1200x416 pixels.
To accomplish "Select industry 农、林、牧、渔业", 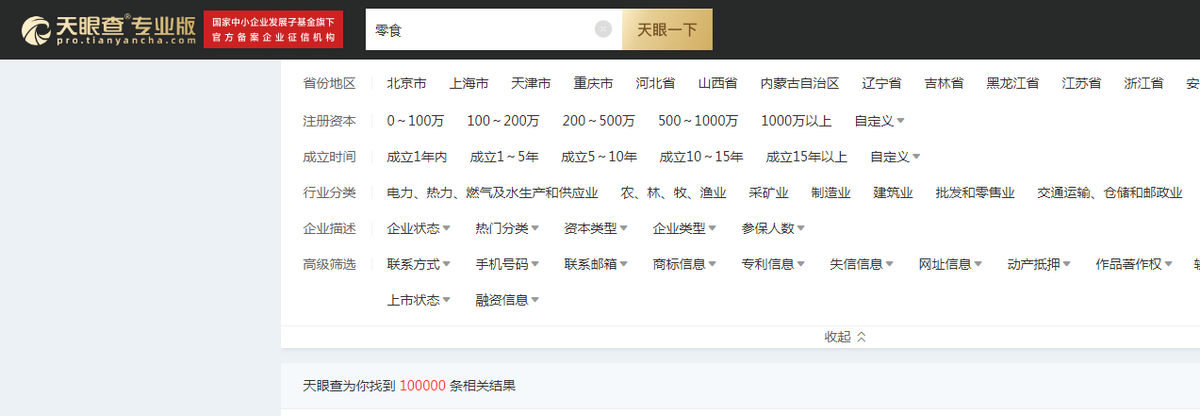I will coord(673,193).
